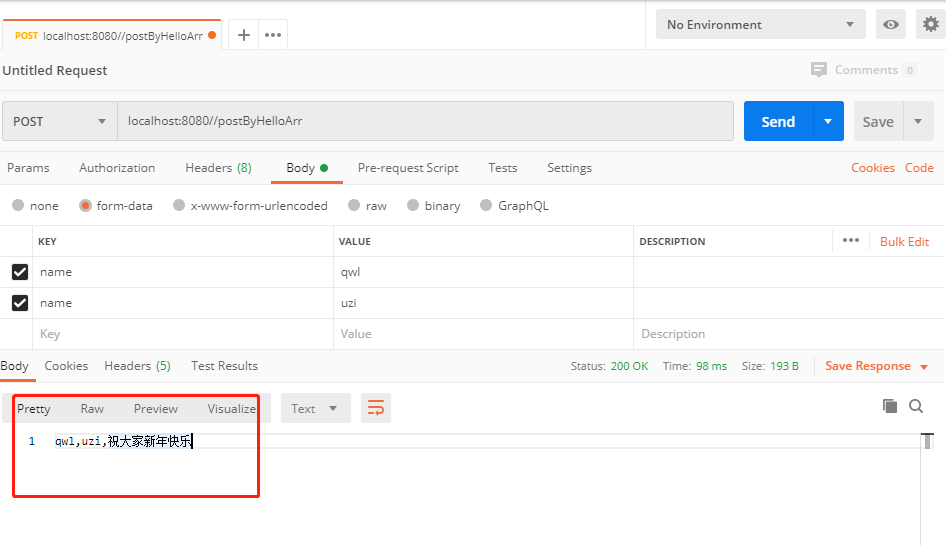Open column options ellipsis in form-data table
946x545 pixels.
(851, 240)
